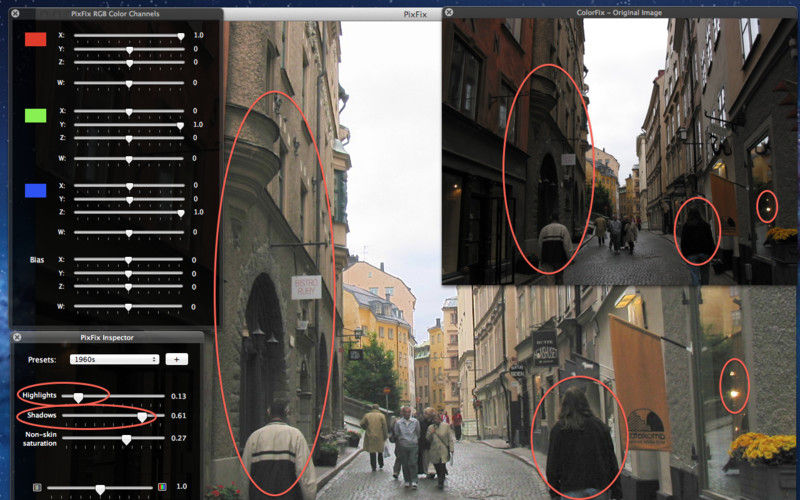
Task: Click the bottom saturation slider in the Inspector
Action: click(100, 488)
